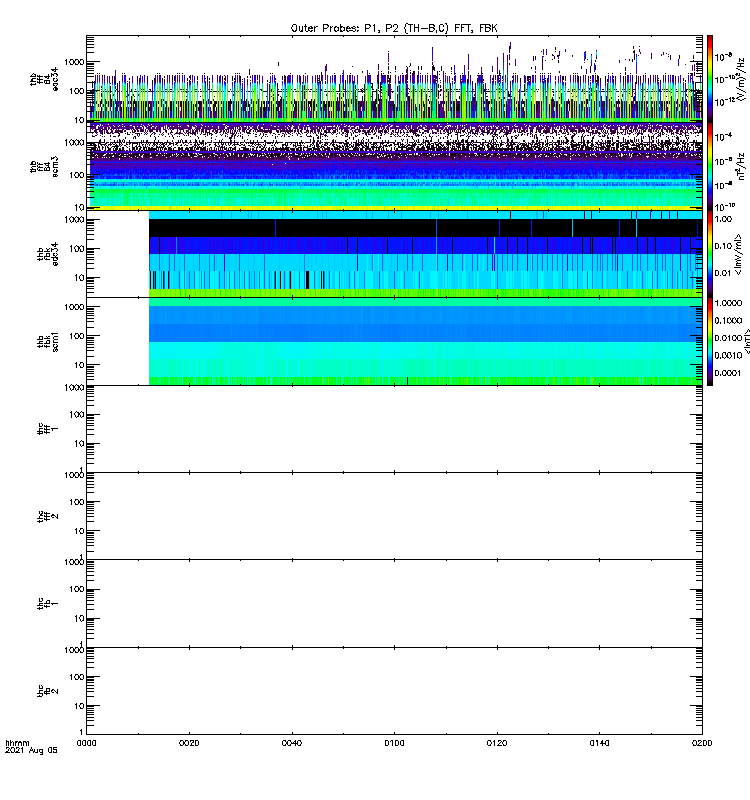Click the "0200" time axis label

[x=702, y=743]
